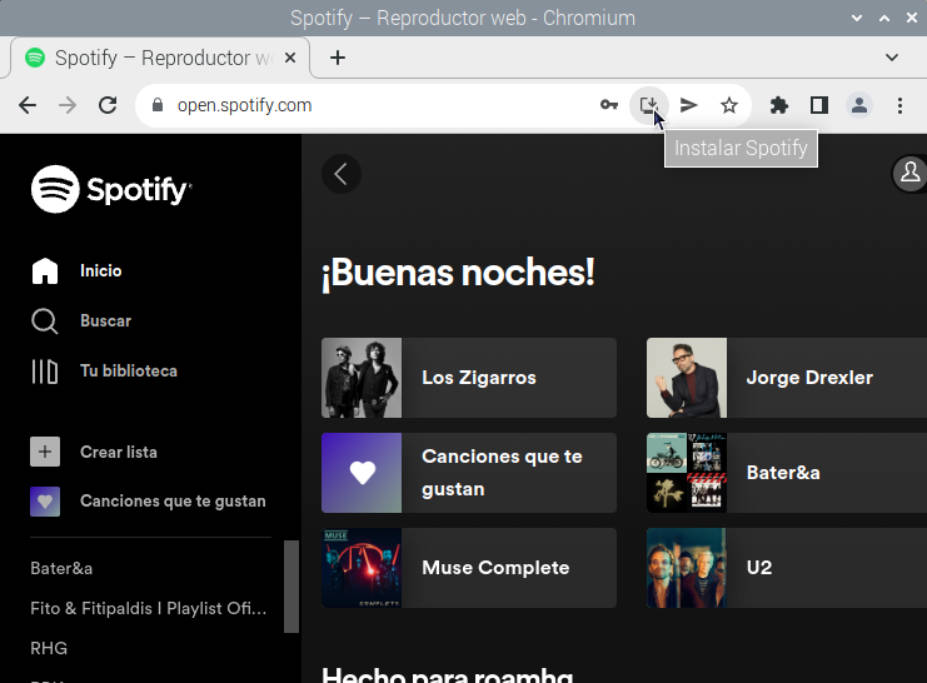
Task: Click the Crear lista plus button
Action: pyautogui.click(x=45, y=452)
